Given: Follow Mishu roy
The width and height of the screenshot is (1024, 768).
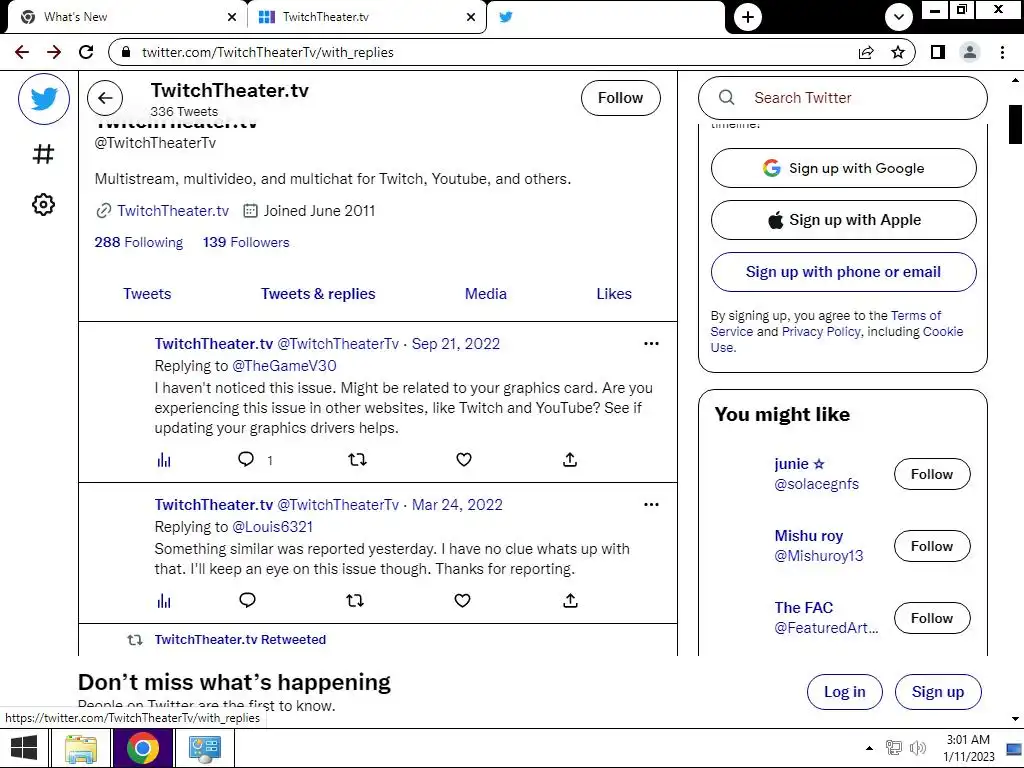Looking at the screenshot, I should (932, 546).
